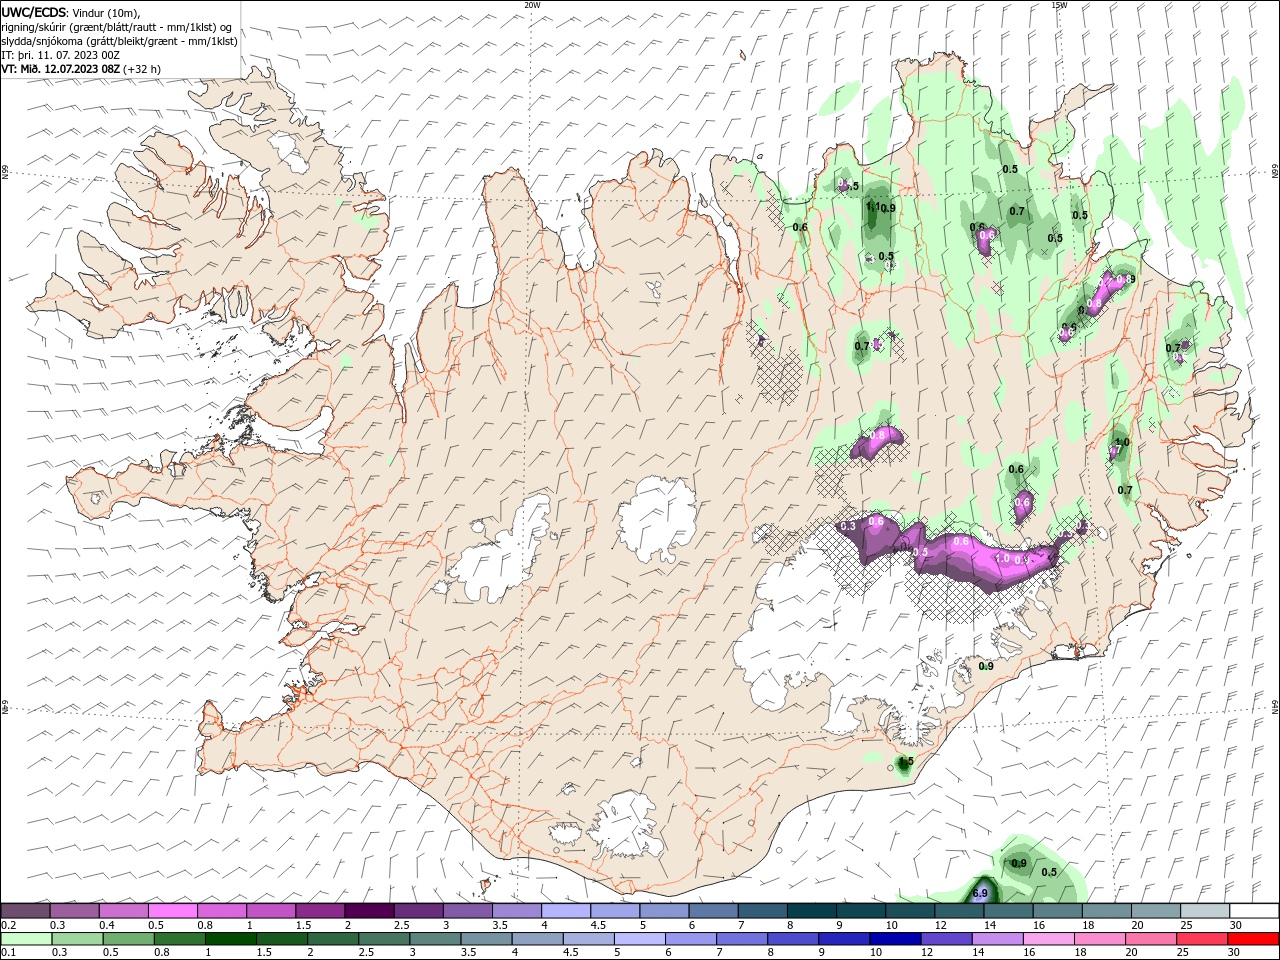Pick the white sleet-scale swatch labeled 30

point(1255,911)
